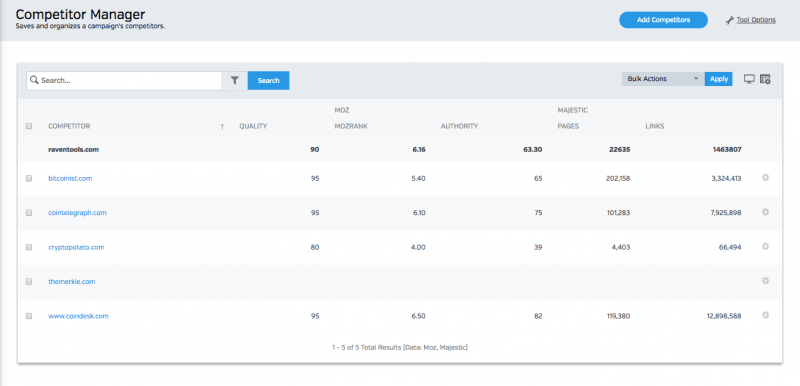This screenshot has width=800, height=386.
Task: Click the authority value 63.30
Action: coord(533,149)
